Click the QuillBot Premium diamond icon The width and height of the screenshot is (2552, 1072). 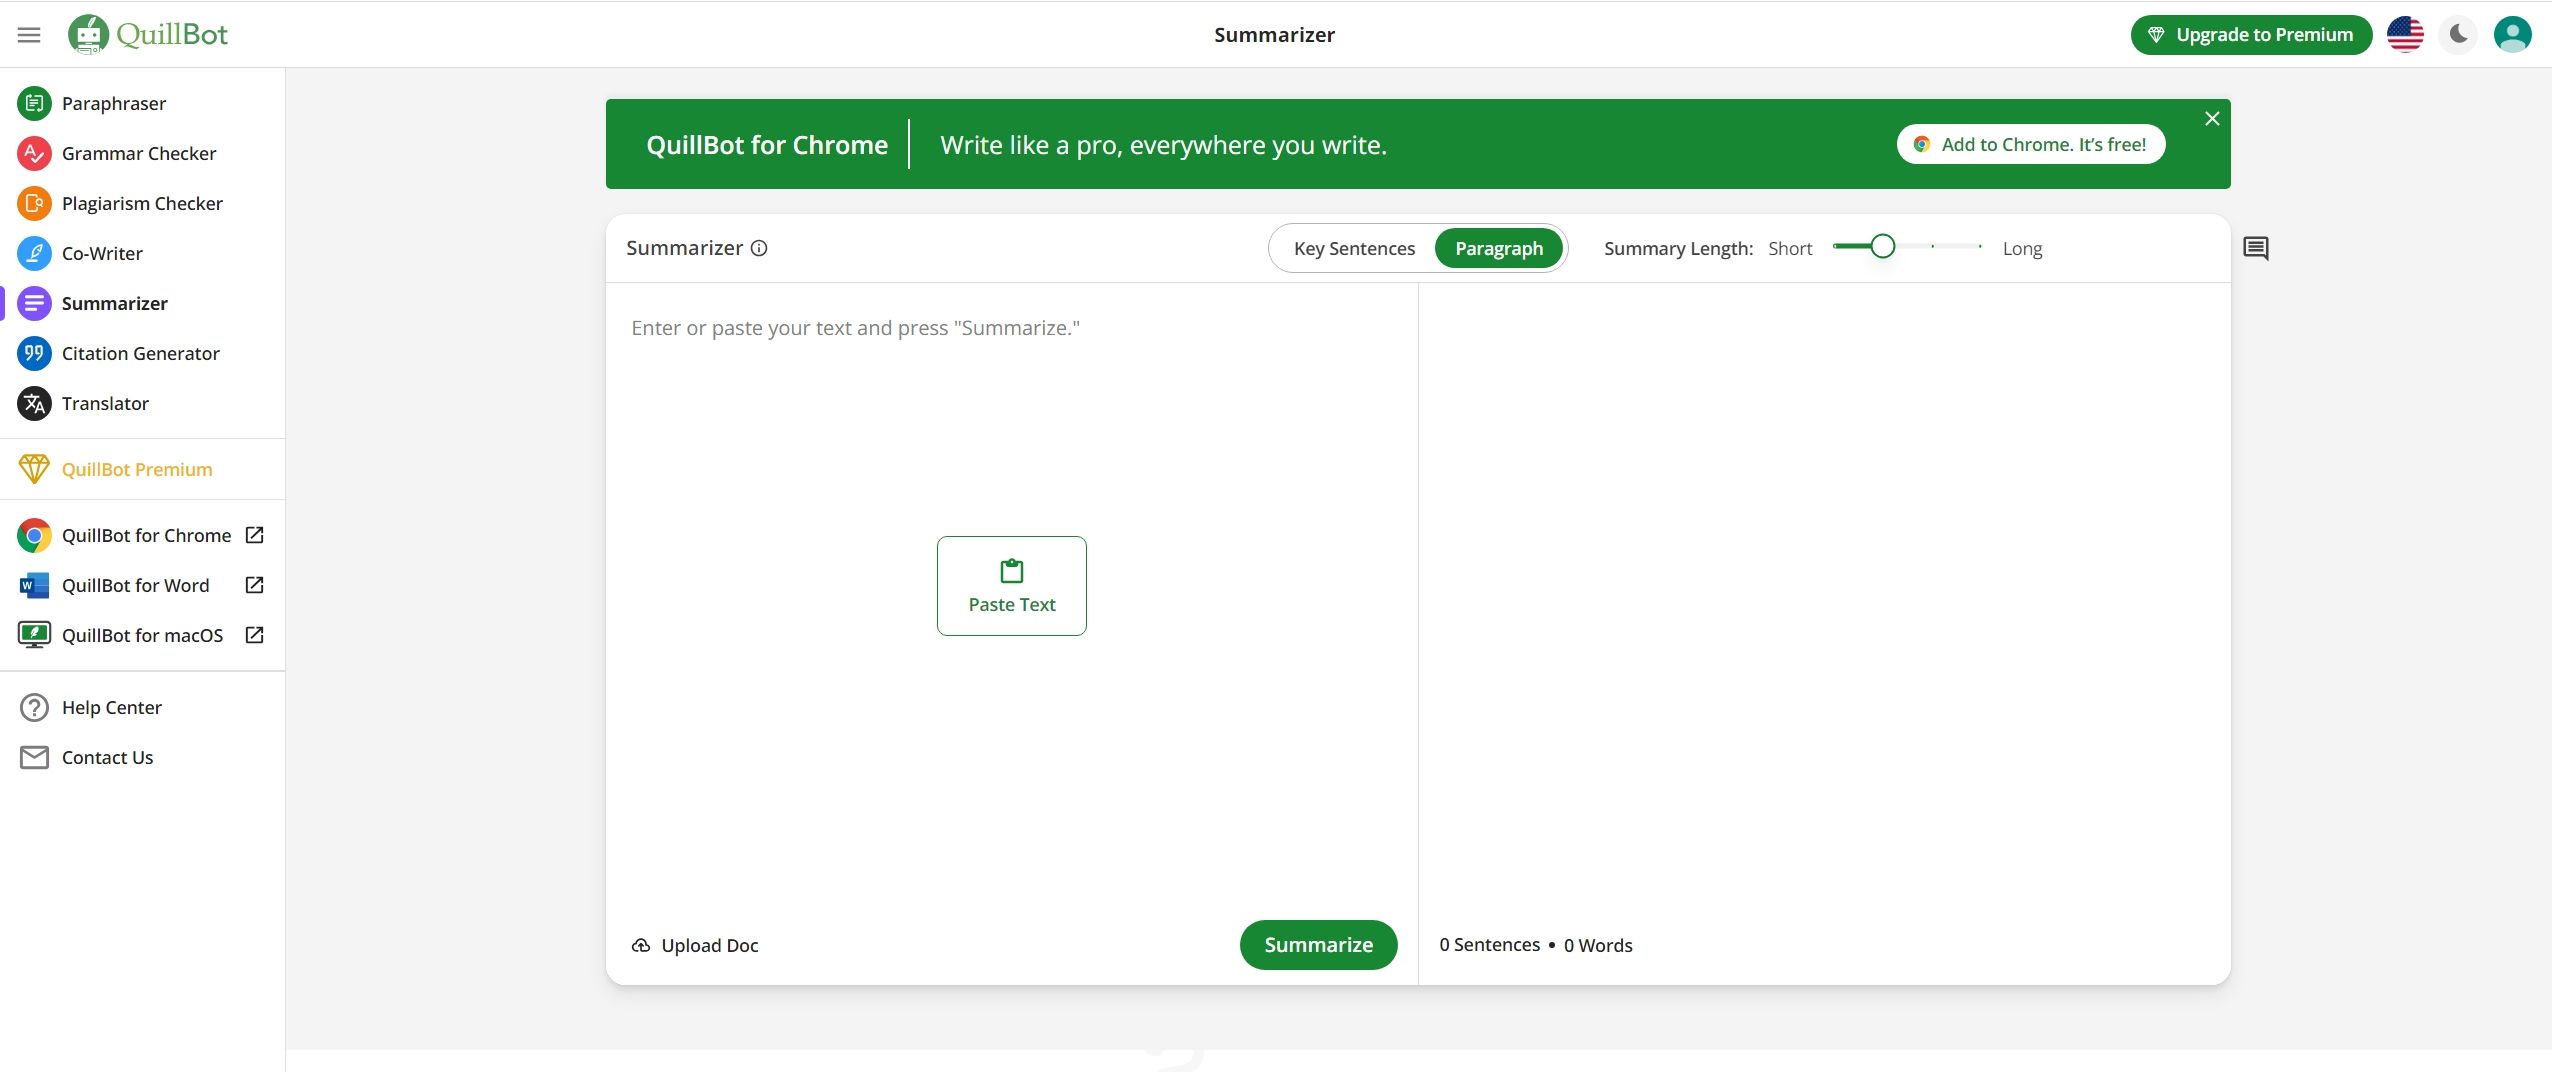(34, 469)
